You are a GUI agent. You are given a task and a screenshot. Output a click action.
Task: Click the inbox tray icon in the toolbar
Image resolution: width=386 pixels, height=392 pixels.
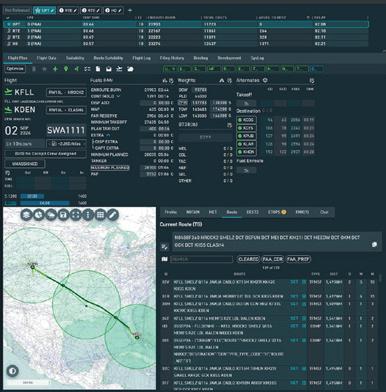tap(109, 69)
